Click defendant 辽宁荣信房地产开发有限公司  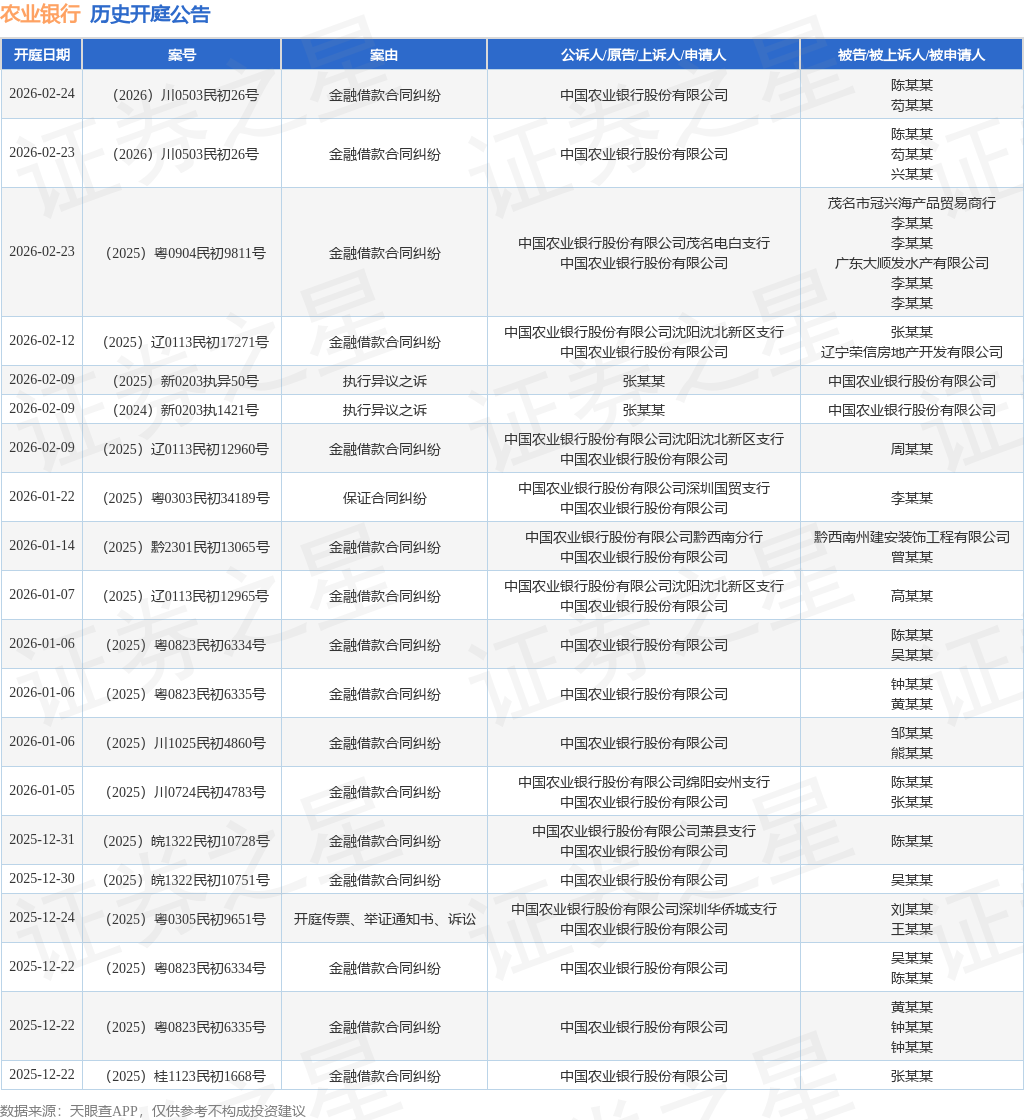[912, 352]
